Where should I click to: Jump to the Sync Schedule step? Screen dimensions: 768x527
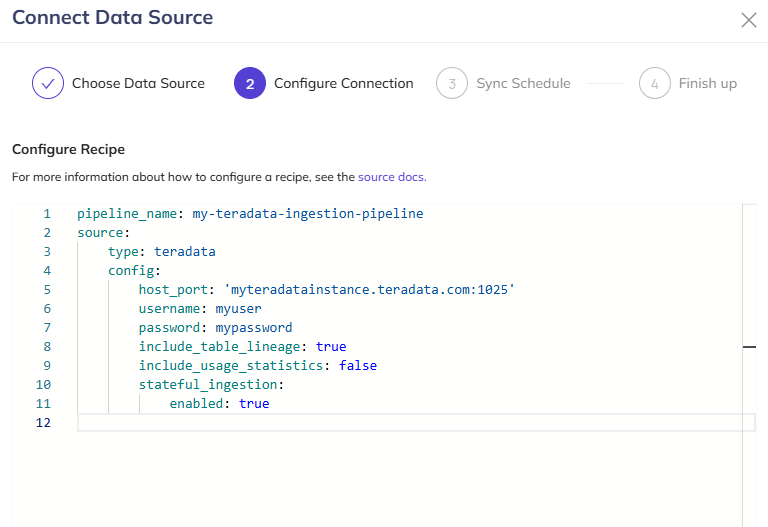pyautogui.click(x=523, y=83)
